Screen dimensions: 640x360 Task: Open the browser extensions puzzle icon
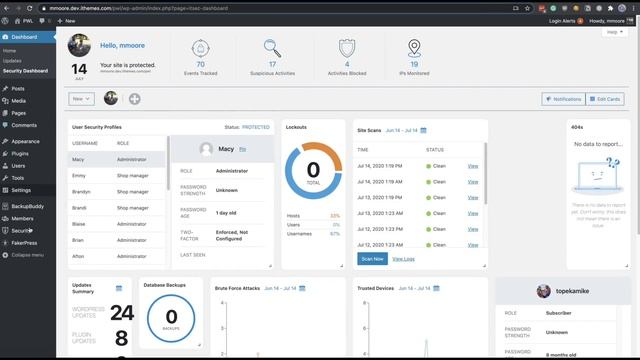[x=610, y=8]
